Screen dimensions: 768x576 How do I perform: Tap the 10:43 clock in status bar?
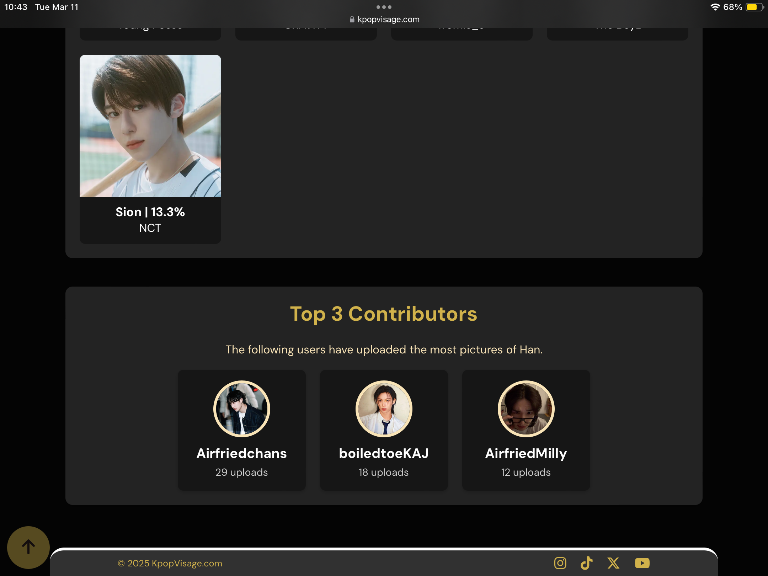pyautogui.click(x=16, y=7)
